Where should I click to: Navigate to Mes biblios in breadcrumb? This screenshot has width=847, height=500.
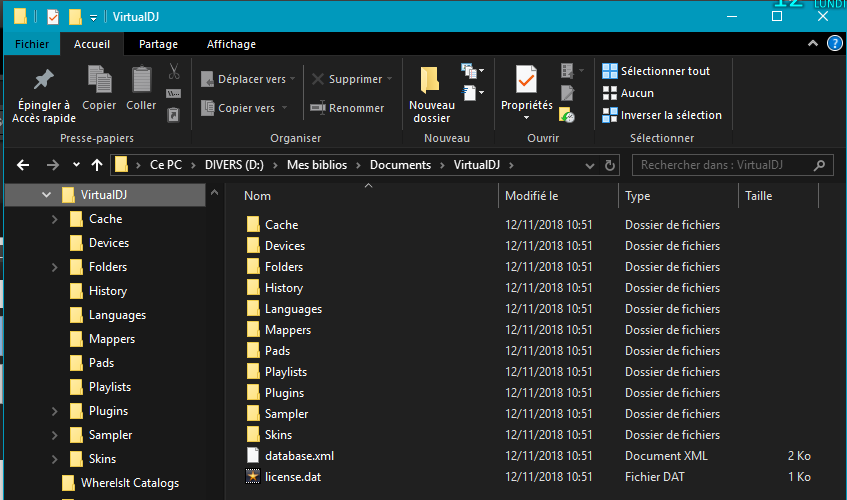pyautogui.click(x=317, y=165)
